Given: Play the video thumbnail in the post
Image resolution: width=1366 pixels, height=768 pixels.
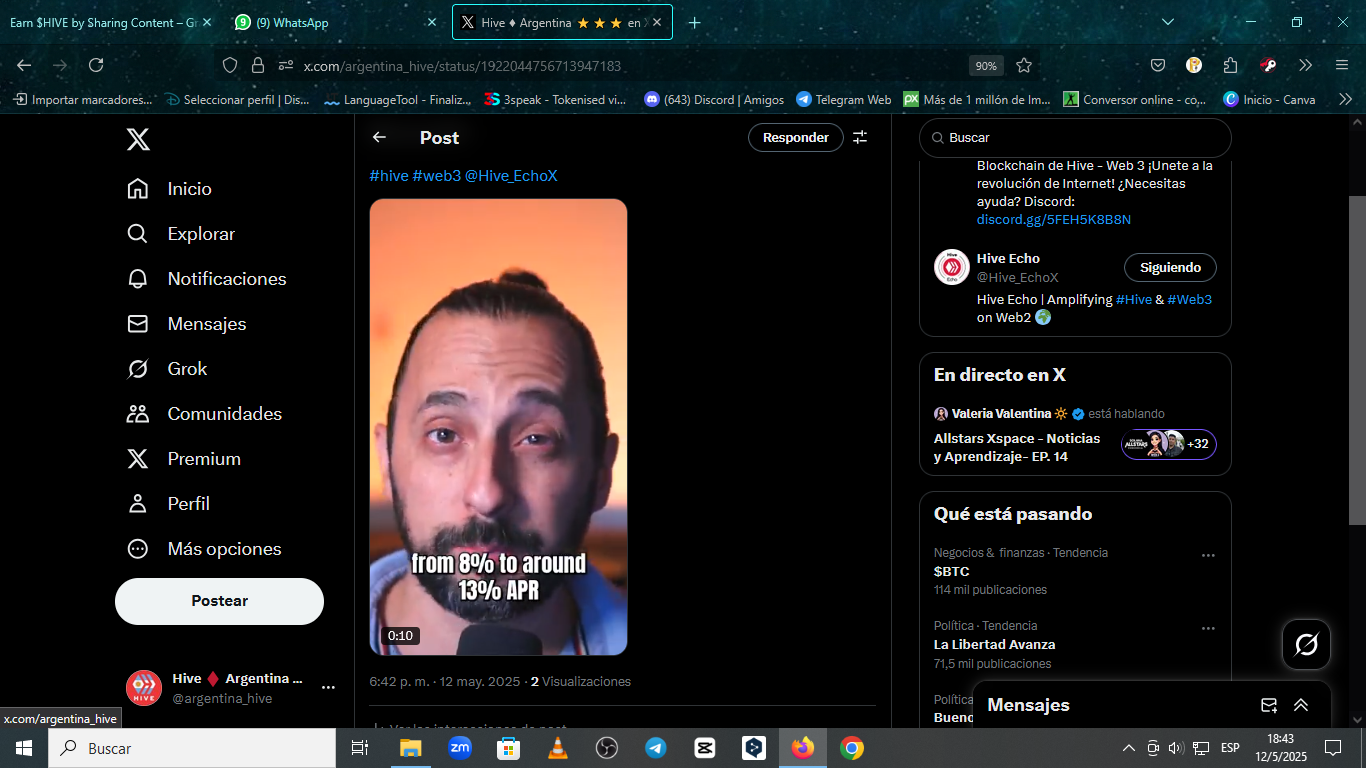Looking at the screenshot, I should point(498,427).
